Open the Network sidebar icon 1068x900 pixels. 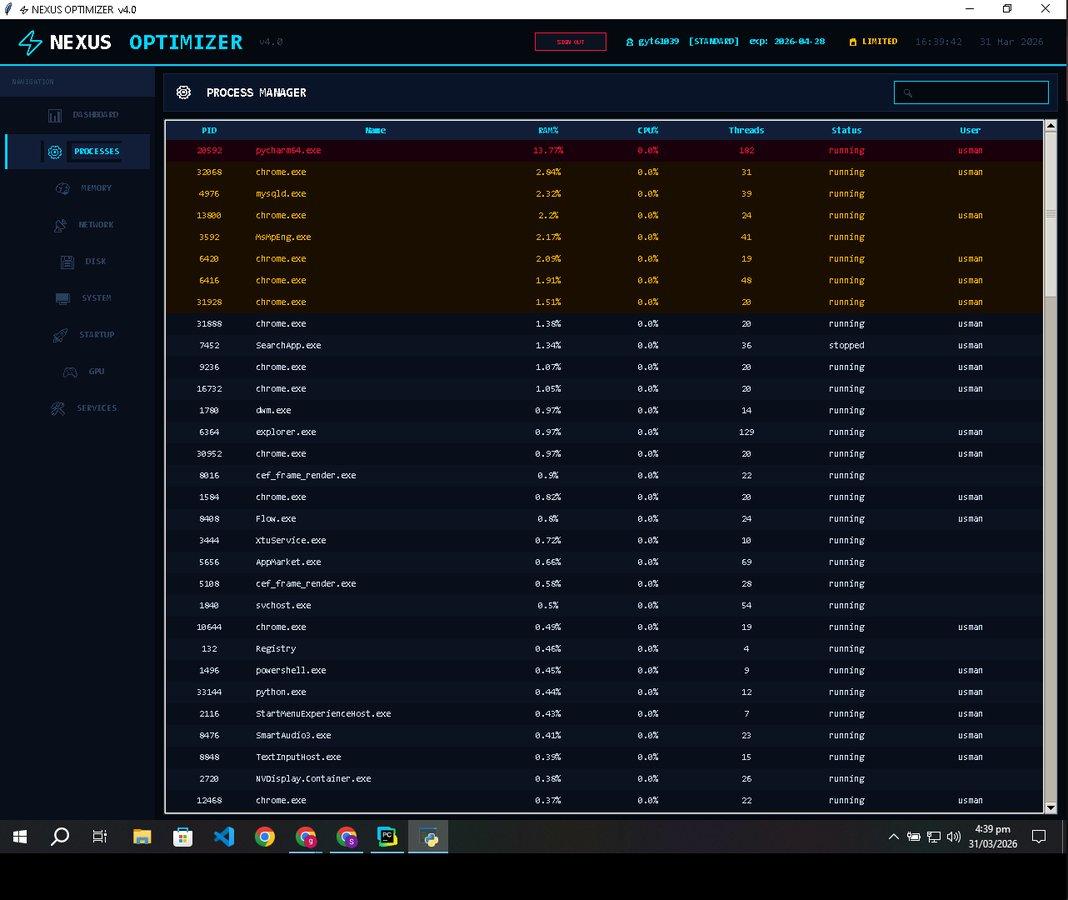click(x=61, y=225)
